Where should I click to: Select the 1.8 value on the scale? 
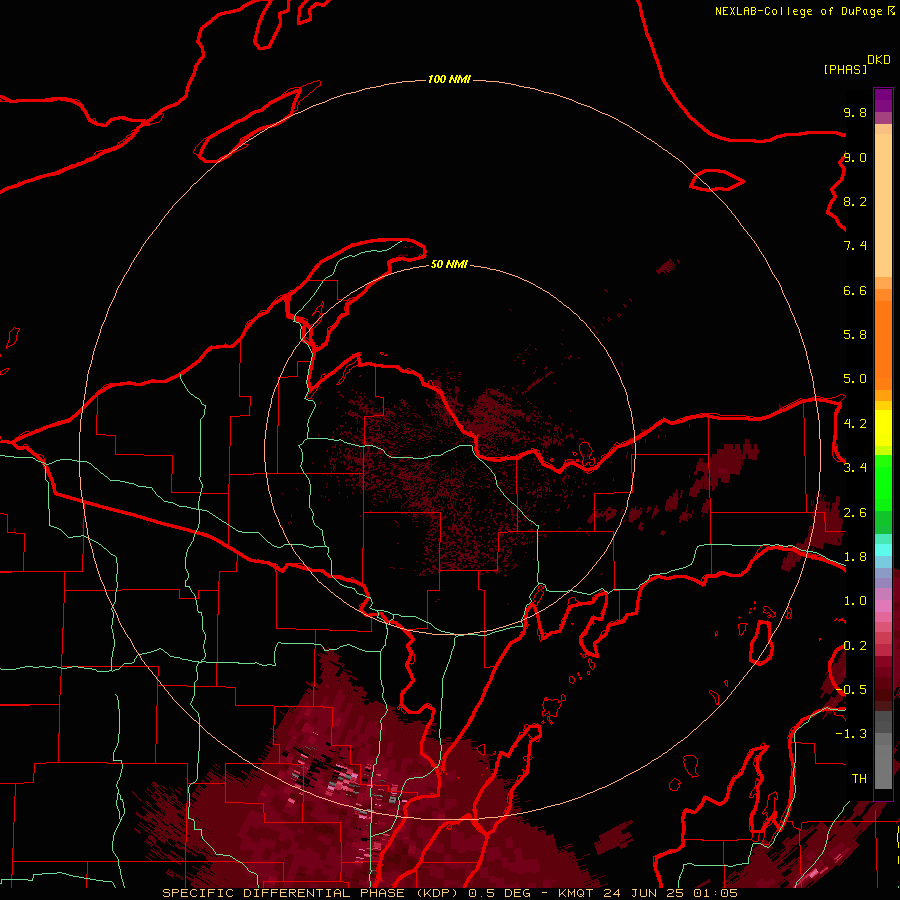pyautogui.click(x=855, y=557)
